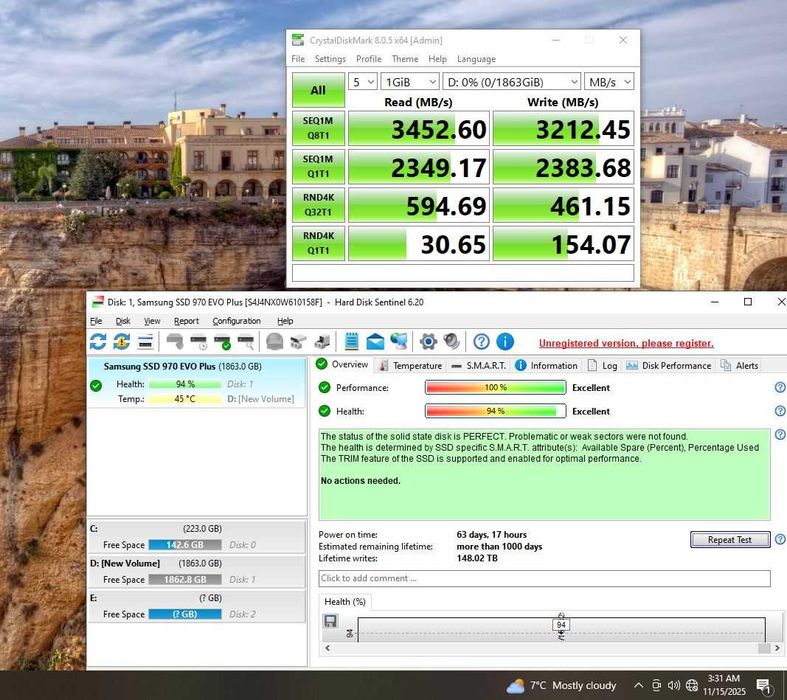The image size is (787, 700).
Task: Click the grey dome-shaped toolbar icon
Action: (275, 342)
